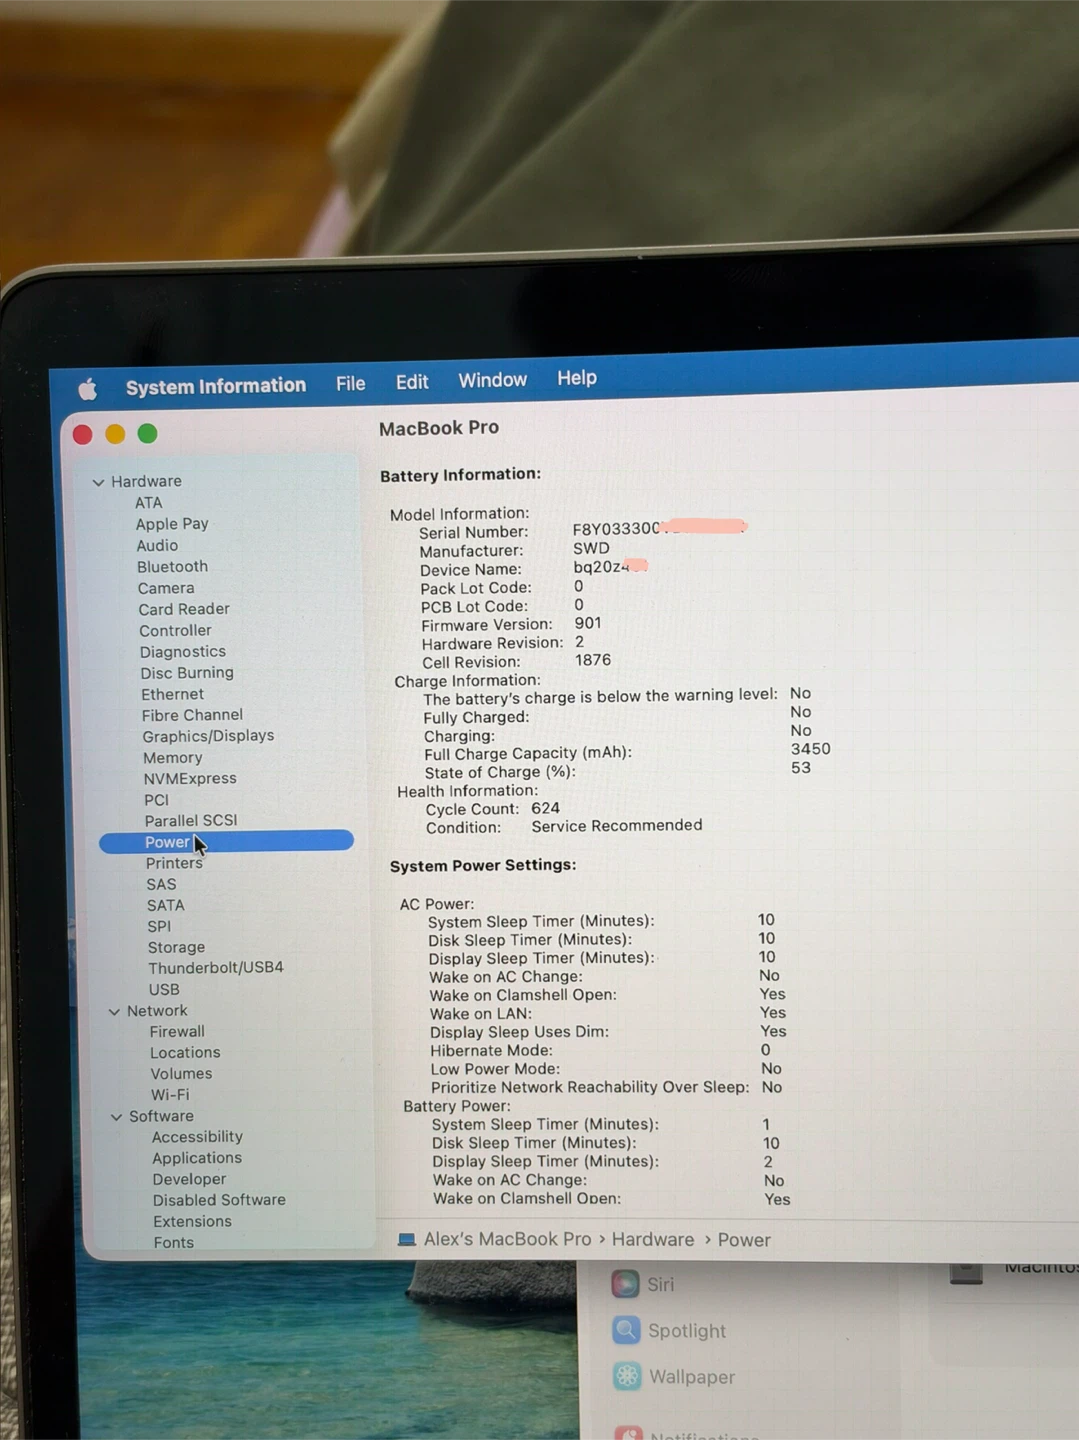The height and width of the screenshot is (1440, 1079).
Task: Click the Software category label
Action: tap(161, 1116)
